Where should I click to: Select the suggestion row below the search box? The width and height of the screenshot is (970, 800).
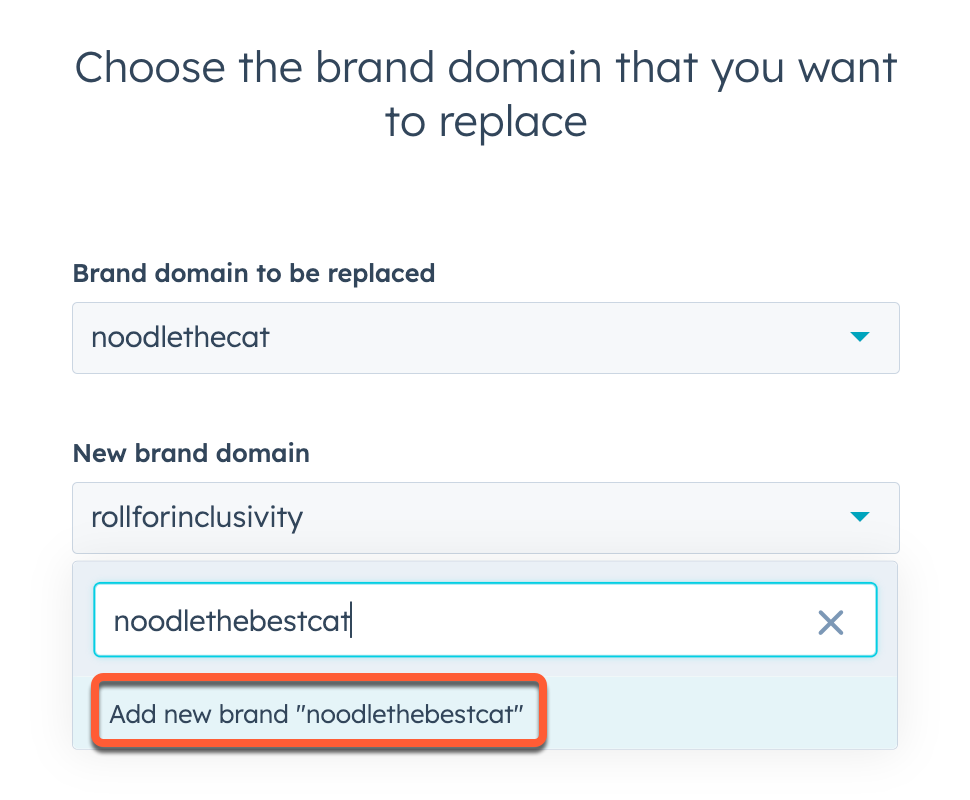318,712
